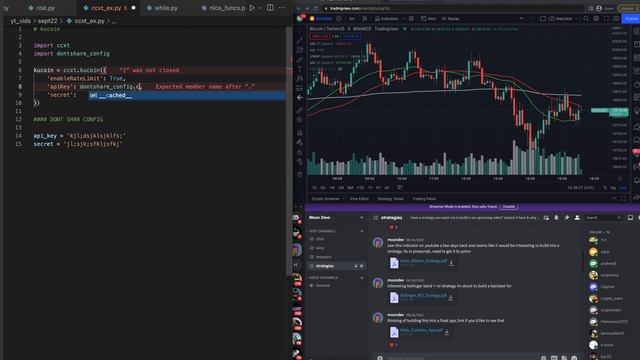This screenshot has height=360, width=640.
Task: Open the Pine Editor tab
Action: [360, 199]
